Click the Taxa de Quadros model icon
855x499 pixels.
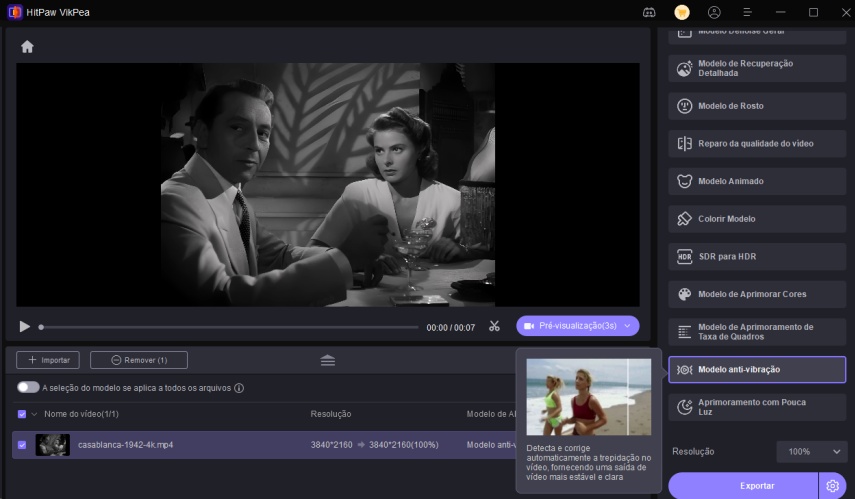684,332
